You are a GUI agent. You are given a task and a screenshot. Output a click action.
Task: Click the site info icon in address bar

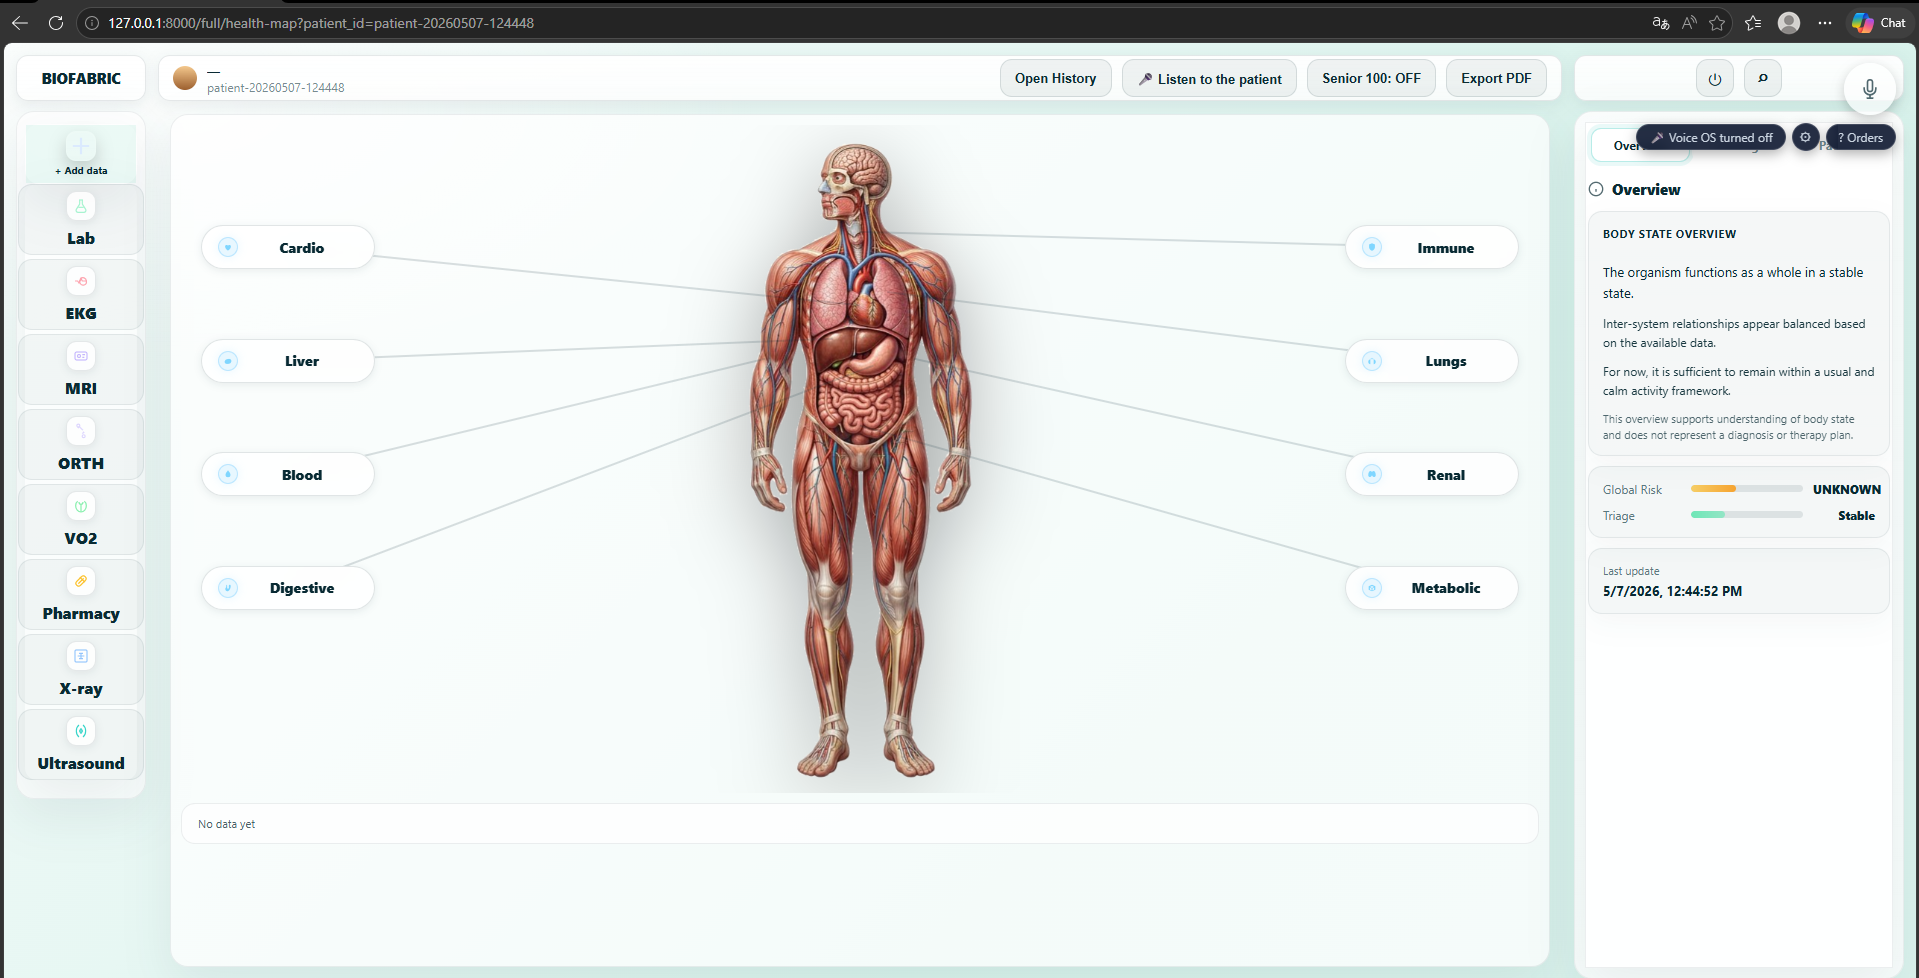[x=92, y=23]
